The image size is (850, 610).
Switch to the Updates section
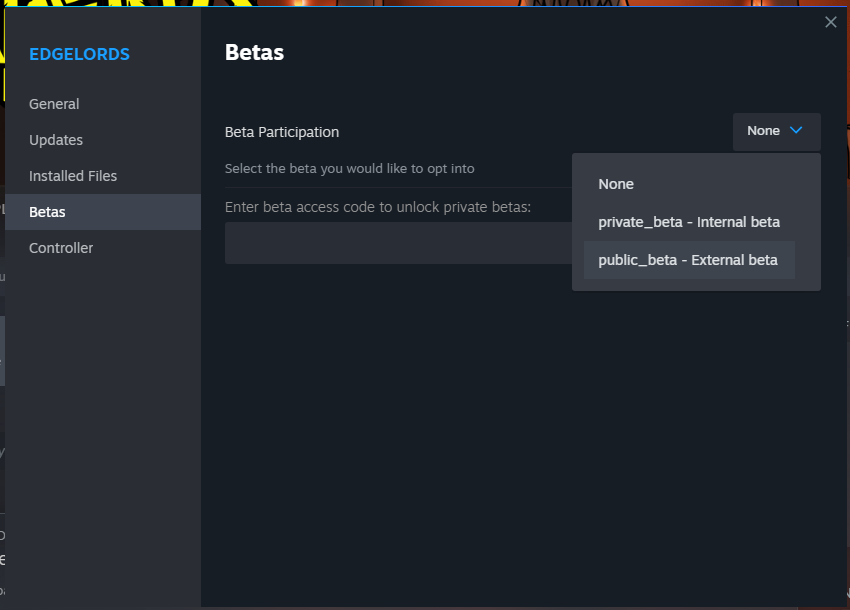[56, 140]
